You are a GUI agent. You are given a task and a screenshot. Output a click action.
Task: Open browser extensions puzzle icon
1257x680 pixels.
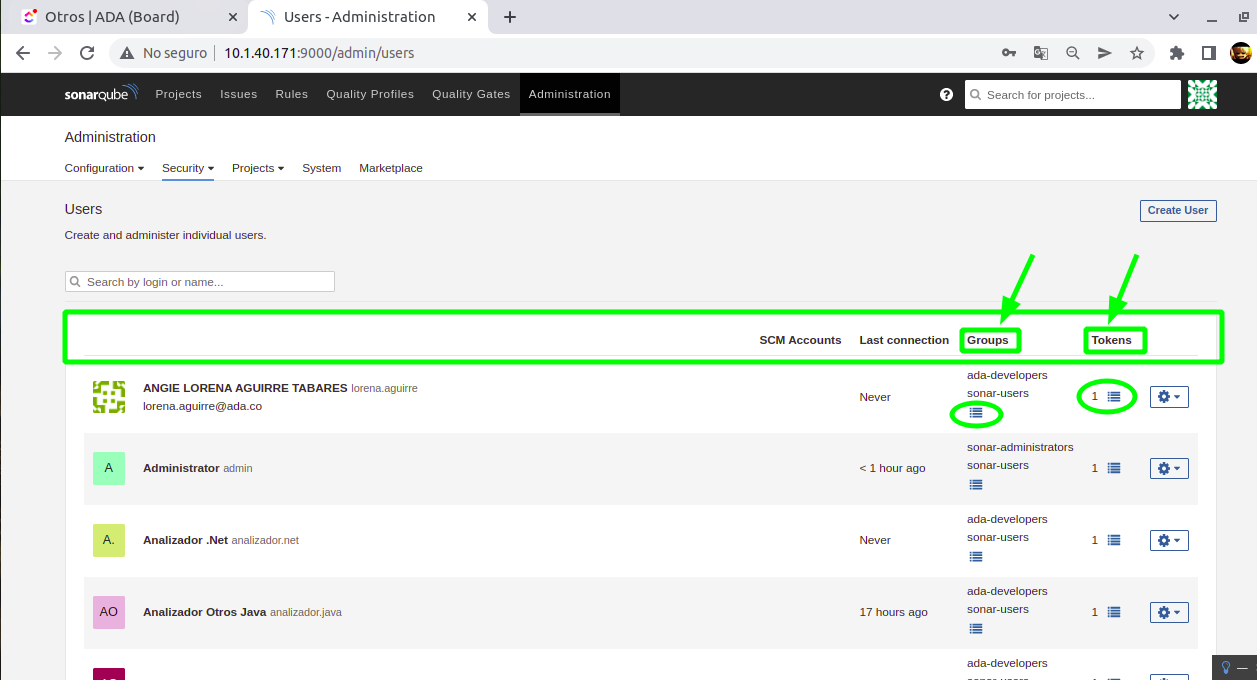coord(1177,53)
